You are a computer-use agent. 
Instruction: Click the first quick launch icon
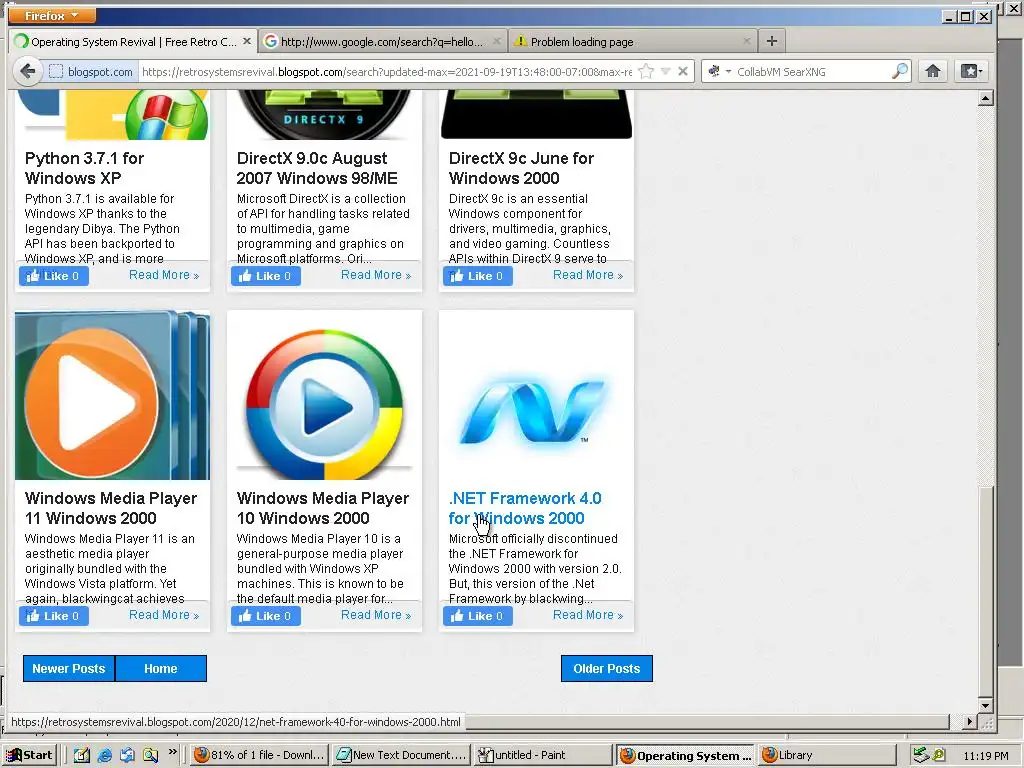pyautogui.click(x=82, y=755)
